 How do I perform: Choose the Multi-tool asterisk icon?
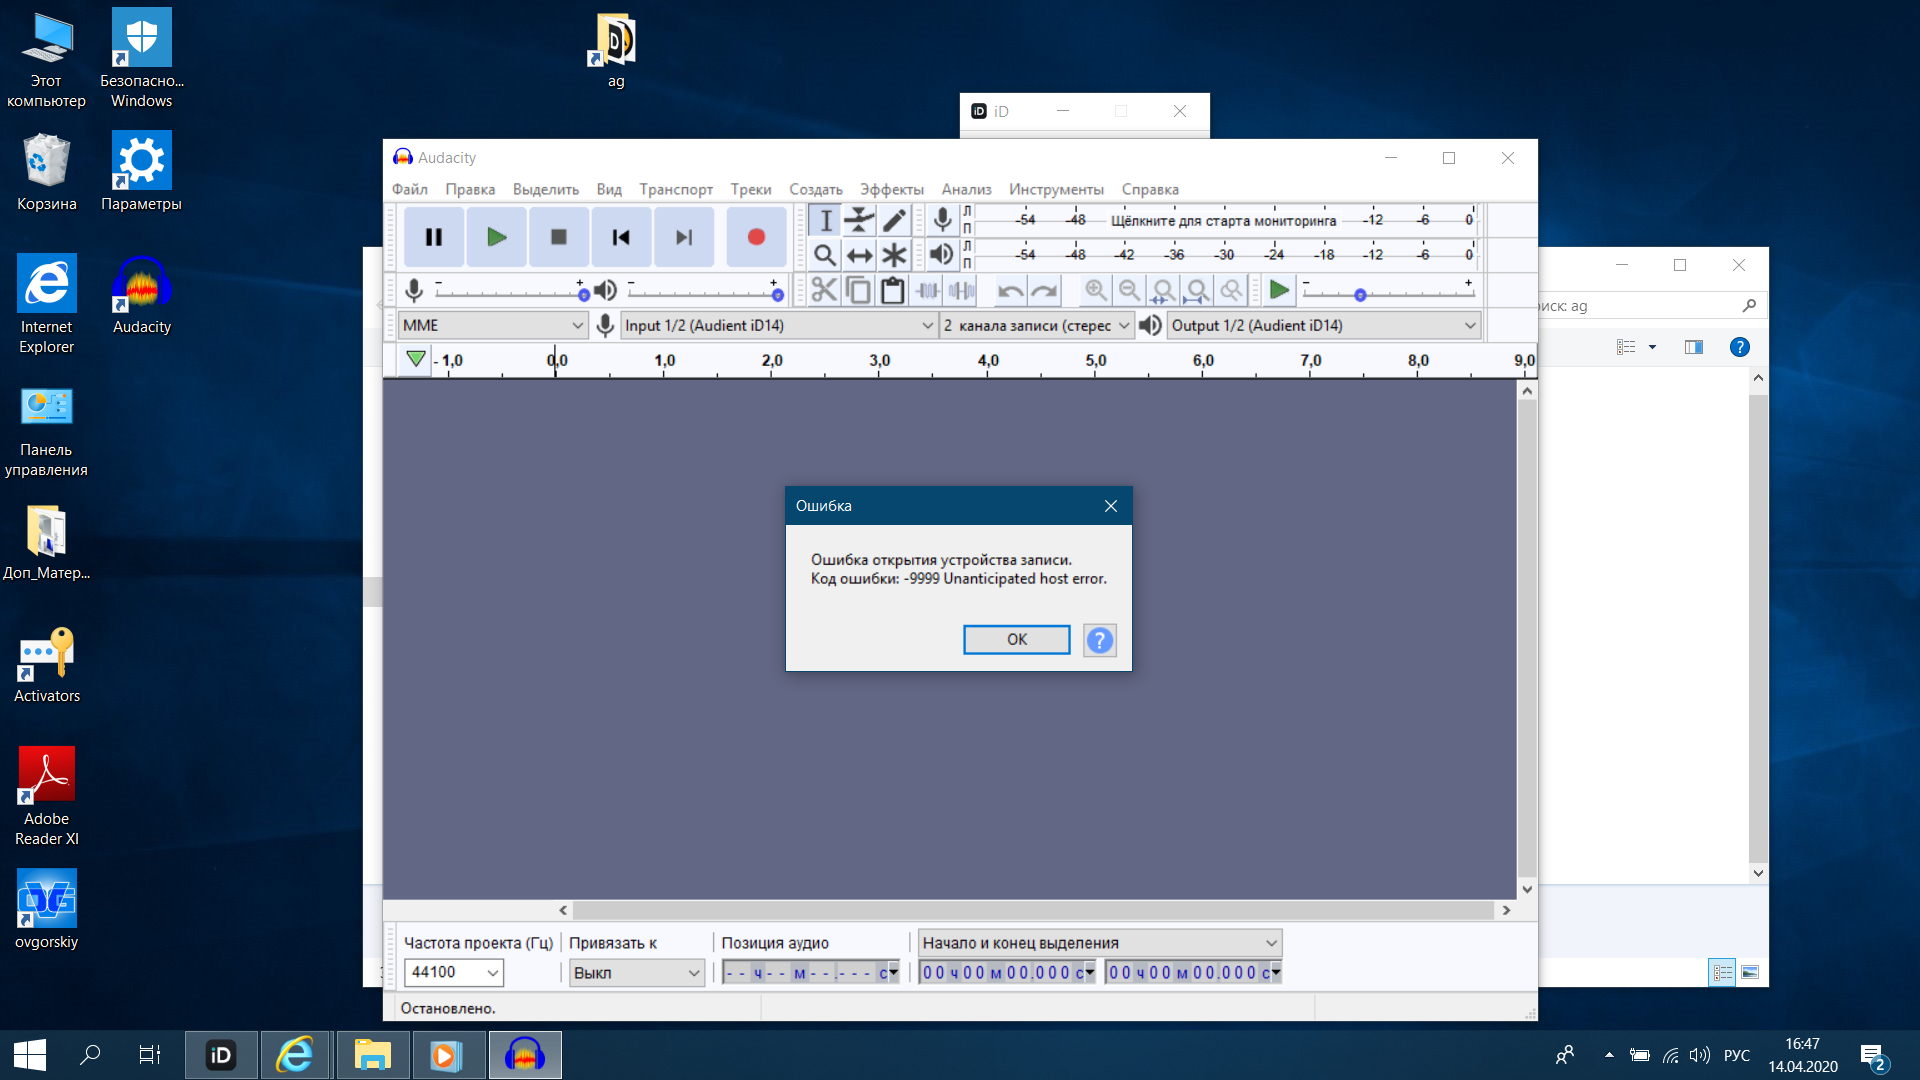tap(894, 255)
